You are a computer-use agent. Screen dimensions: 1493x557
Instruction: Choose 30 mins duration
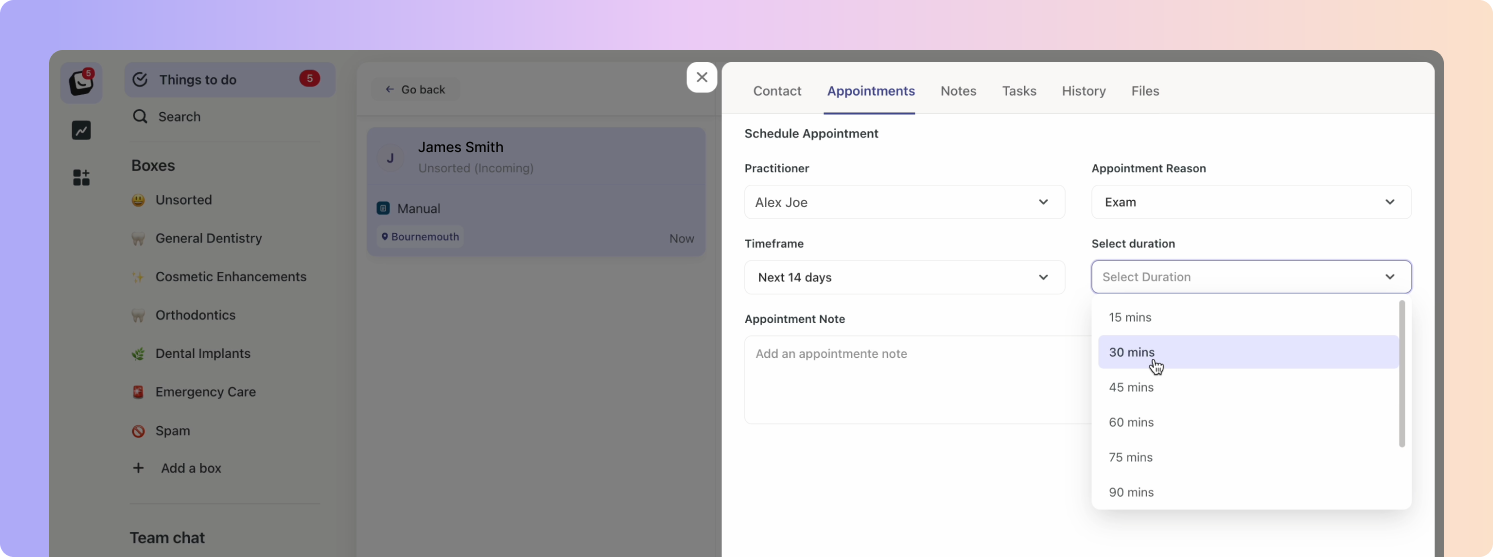click(1248, 352)
